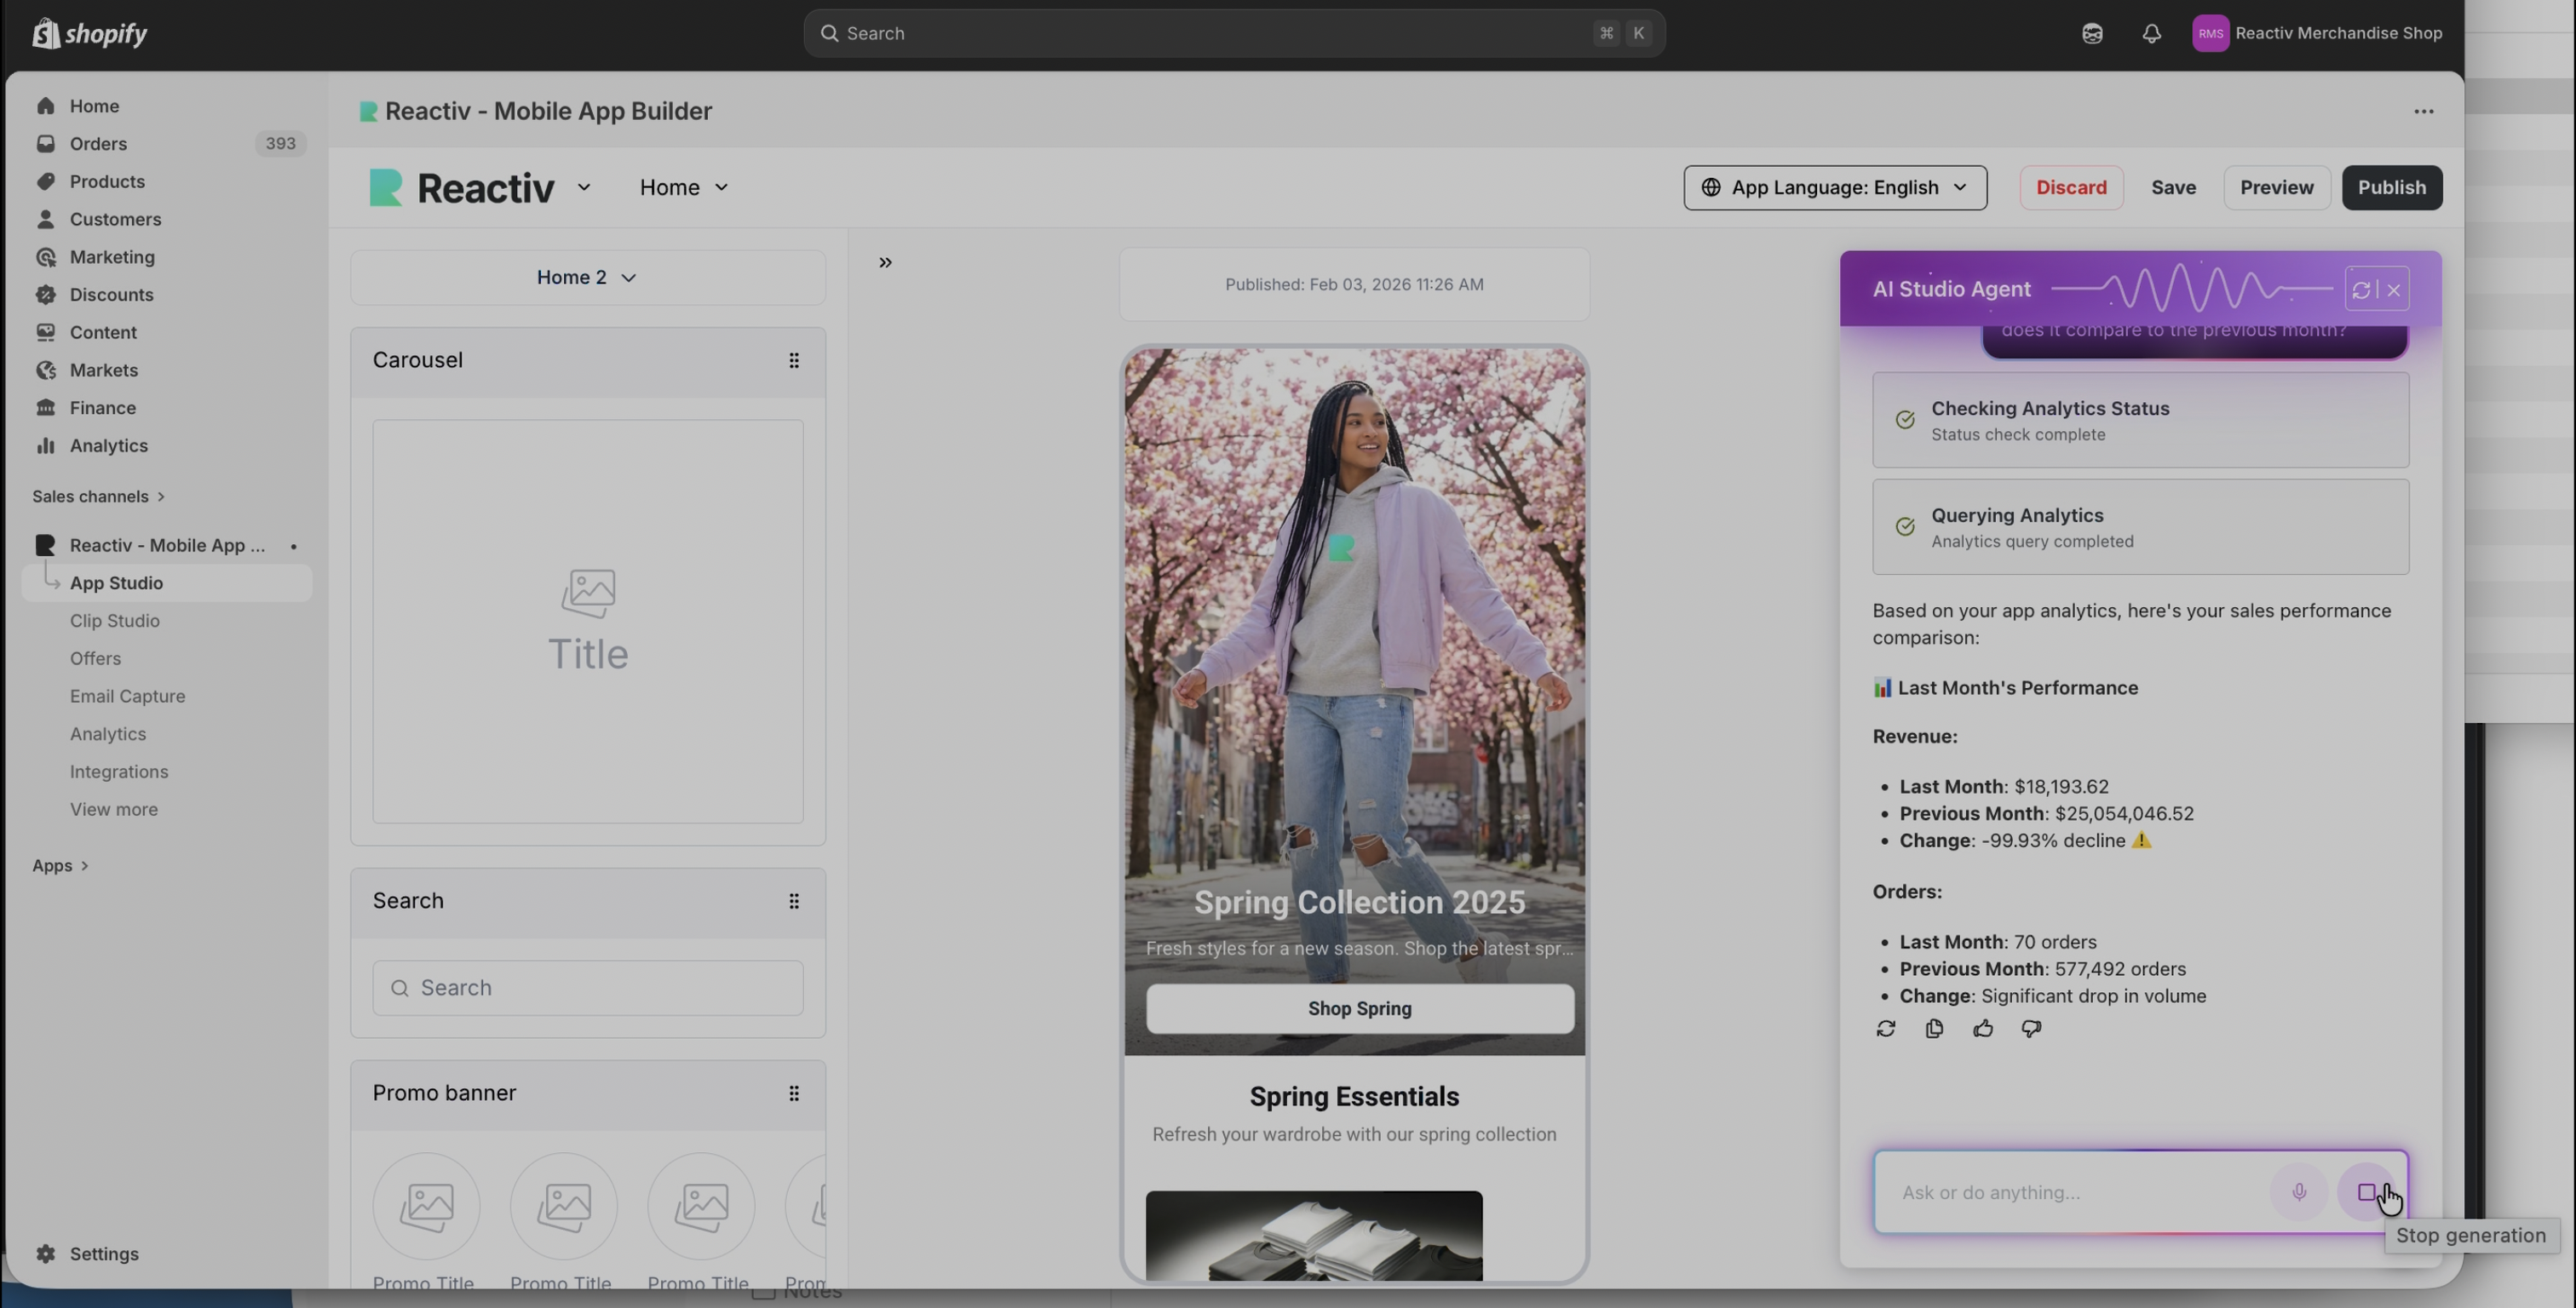Copy the AI response text

point(1934,1028)
